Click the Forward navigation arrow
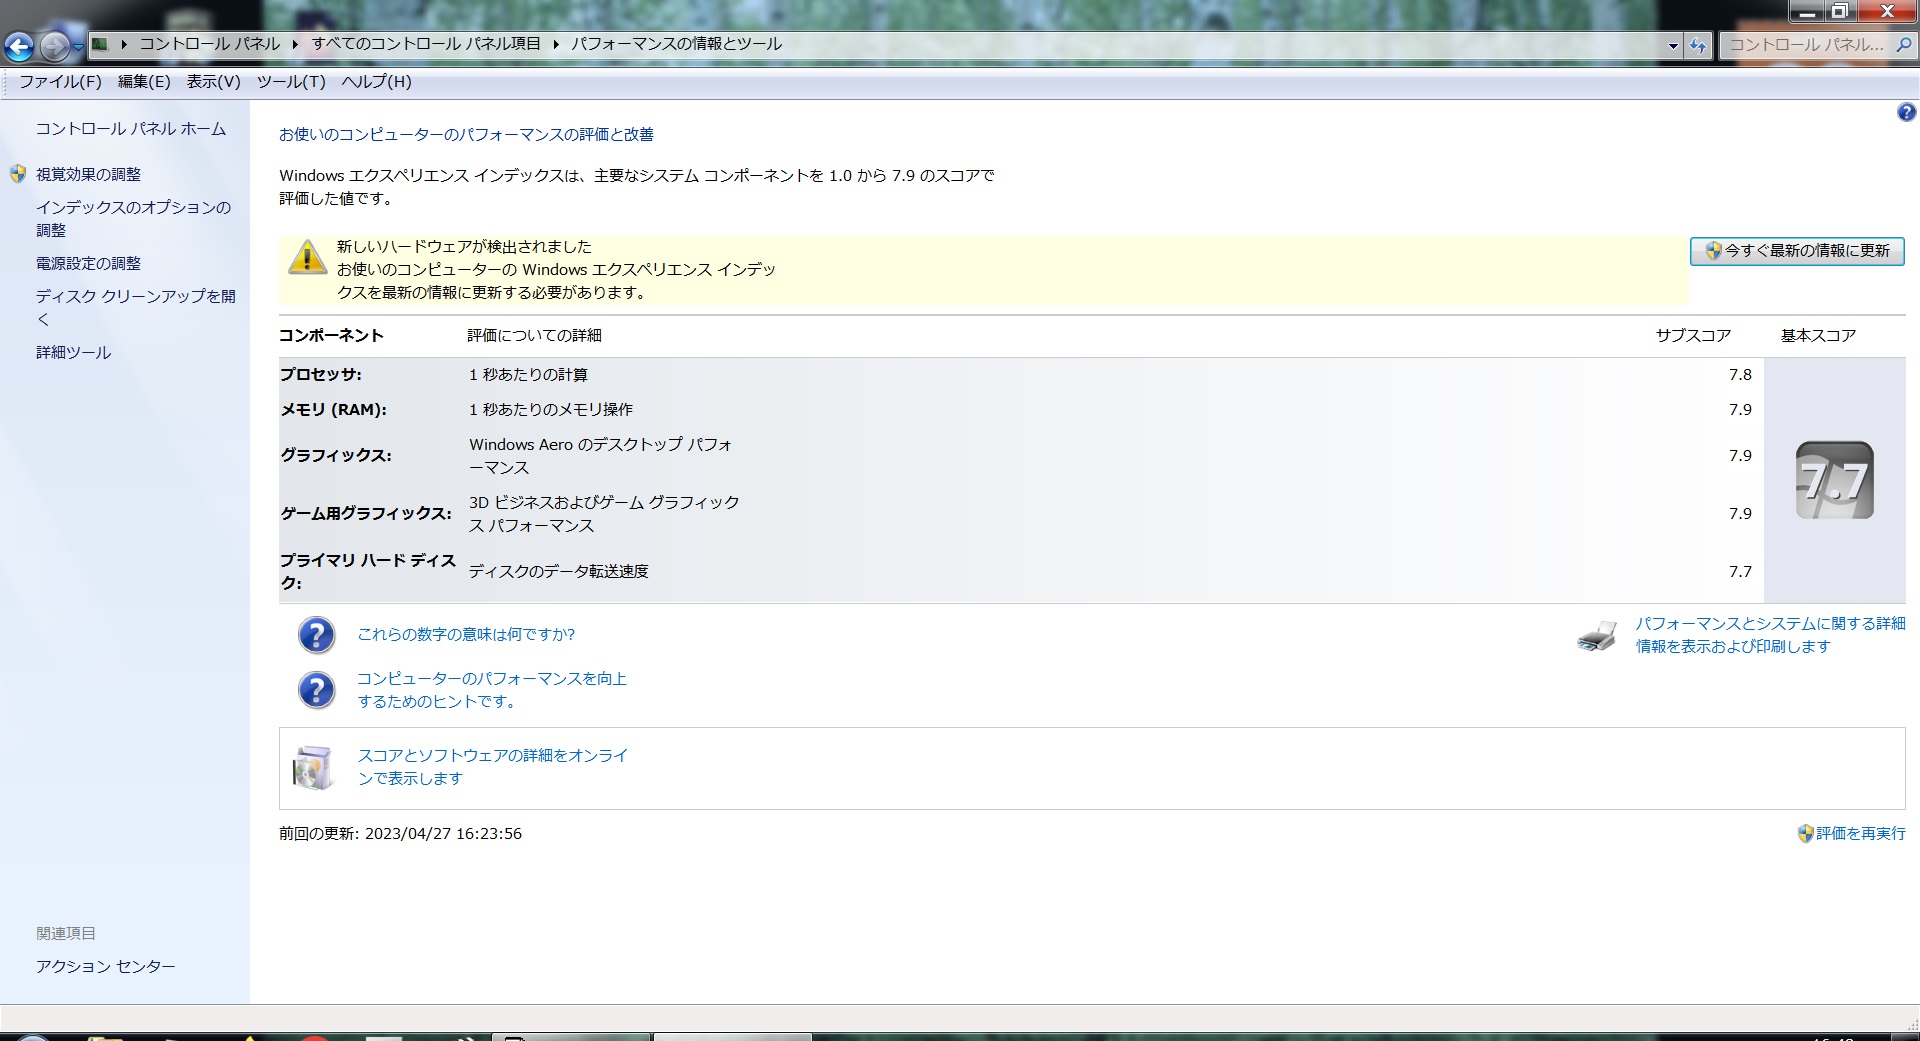Image resolution: width=1920 pixels, height=1041 pixels. [x=54, y=46]
